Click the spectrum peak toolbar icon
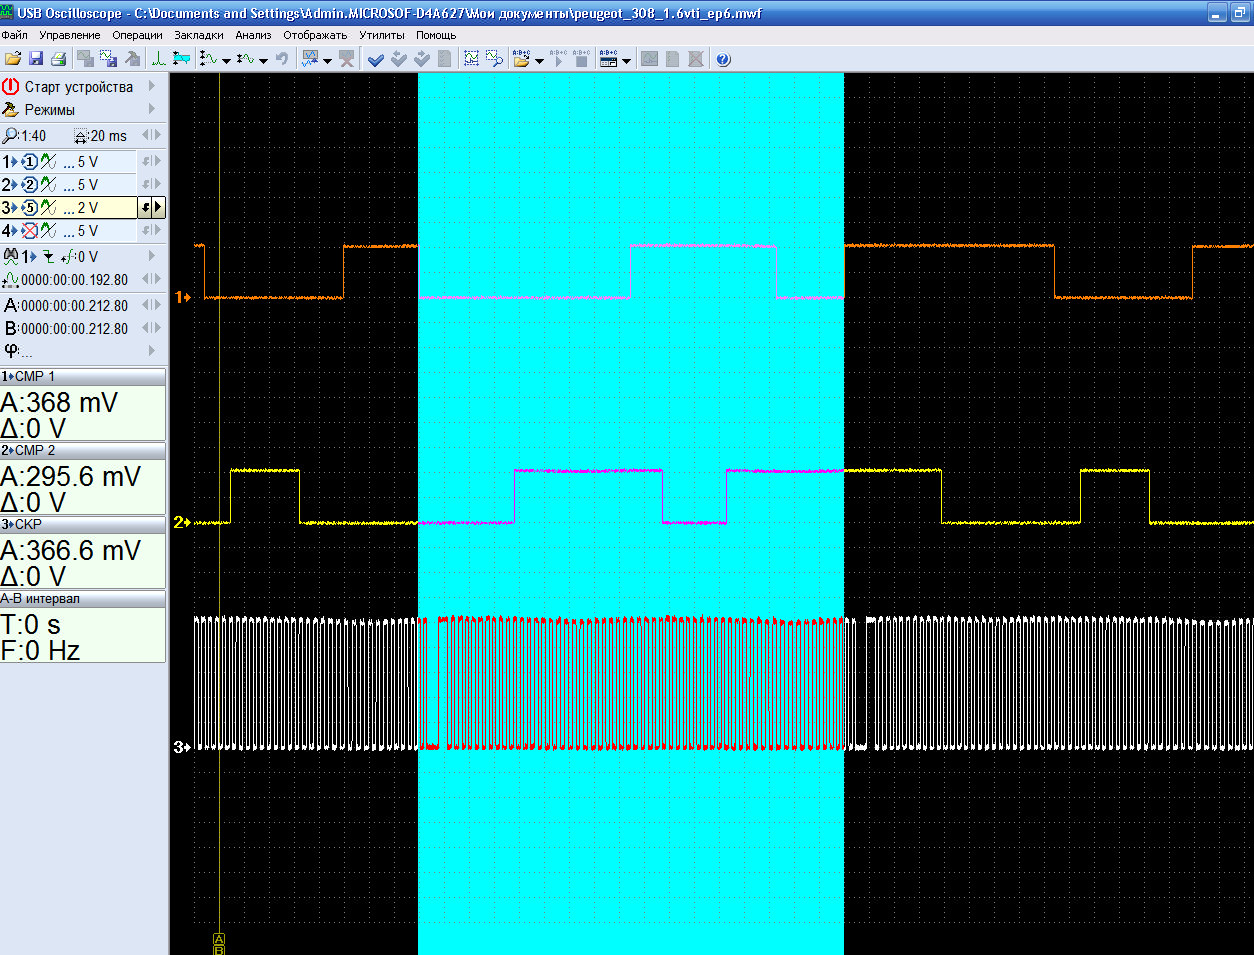 (158, 59)
